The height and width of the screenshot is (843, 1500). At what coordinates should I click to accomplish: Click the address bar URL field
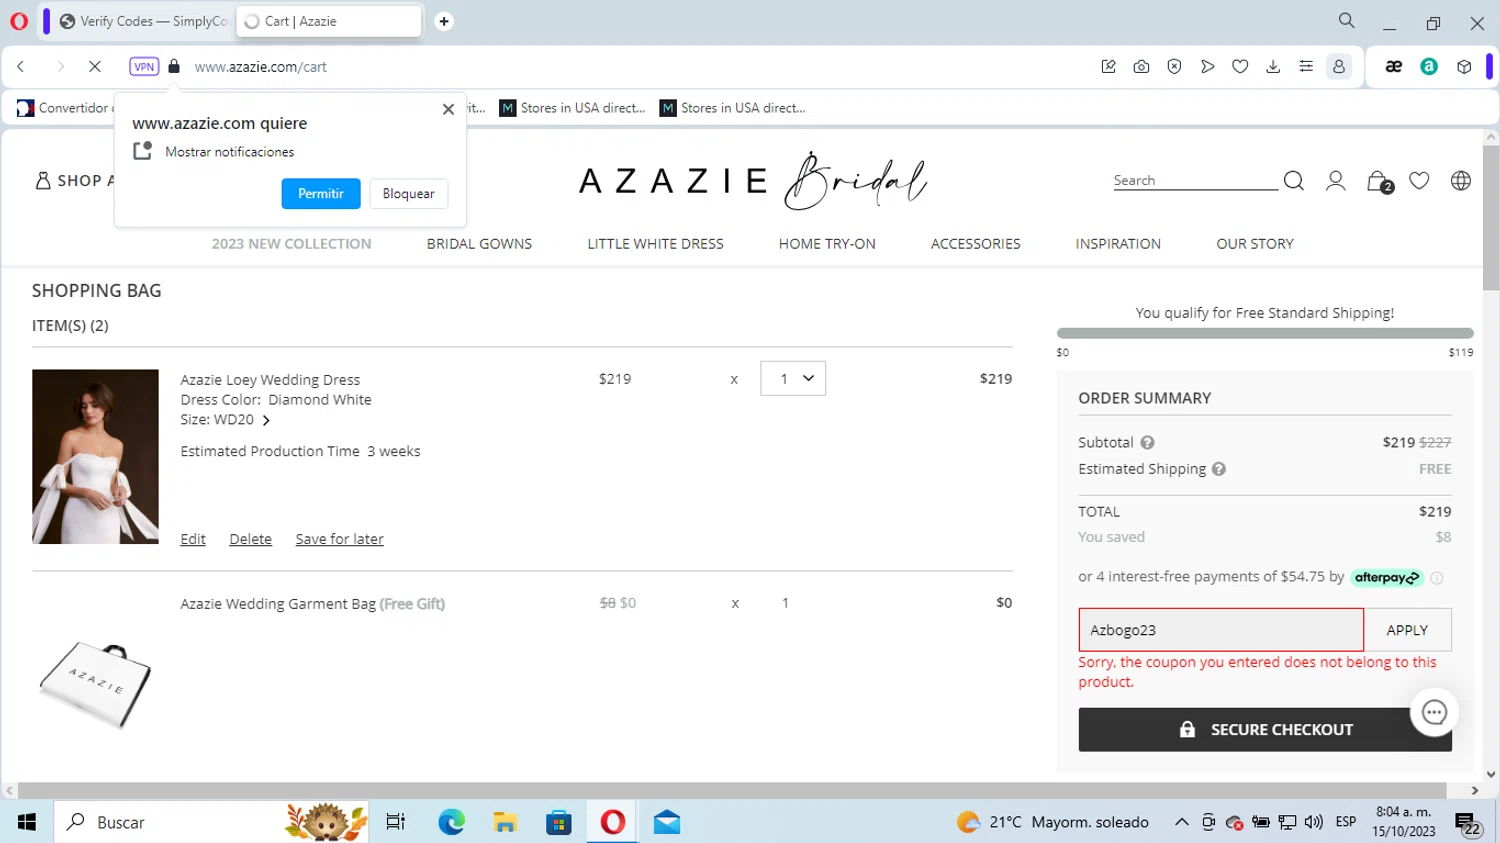coord(640,67)
